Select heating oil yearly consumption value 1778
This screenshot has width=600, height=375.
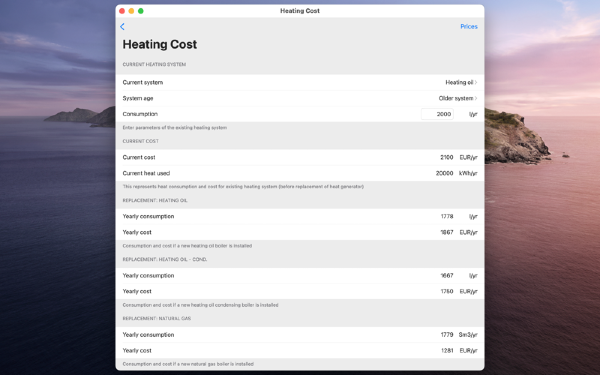coord(447,217)
